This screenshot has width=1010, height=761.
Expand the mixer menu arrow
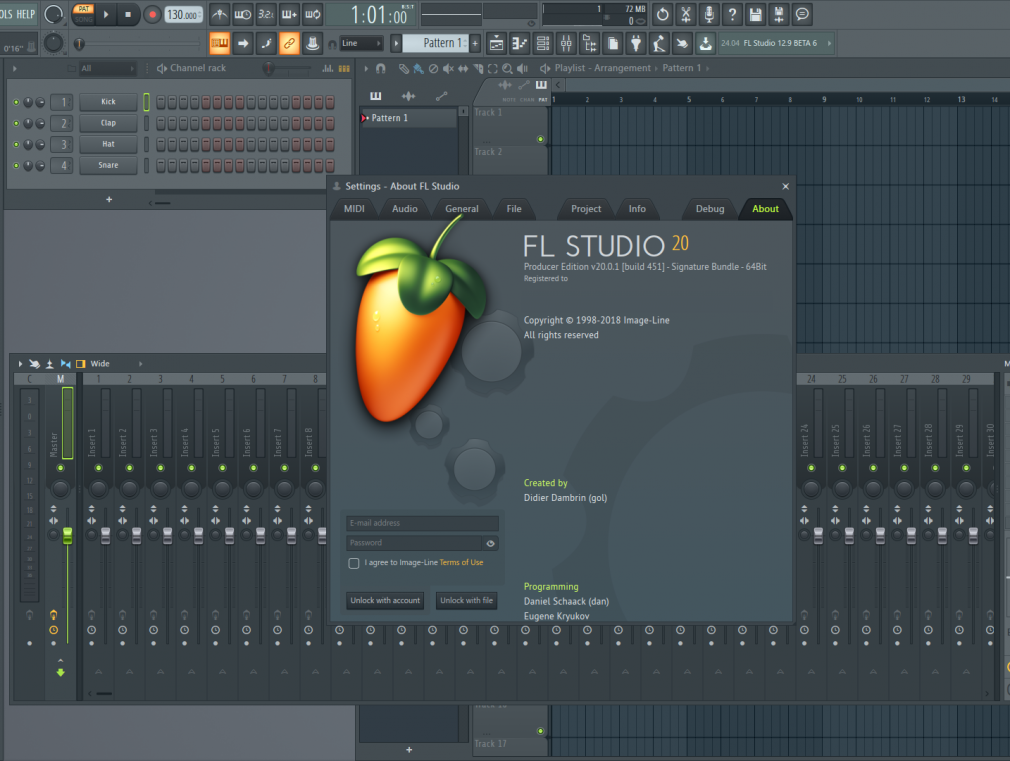click(20, 364)
